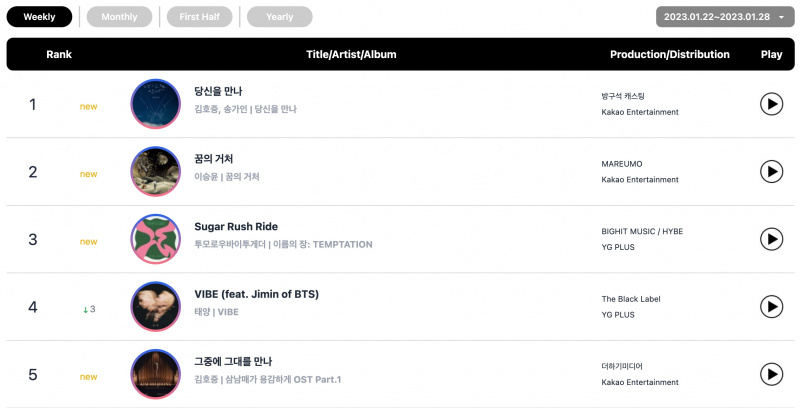This screenshot has height=408, width=800.
Task: Switch to the Yearly chart tab
Action: [280, 17]
